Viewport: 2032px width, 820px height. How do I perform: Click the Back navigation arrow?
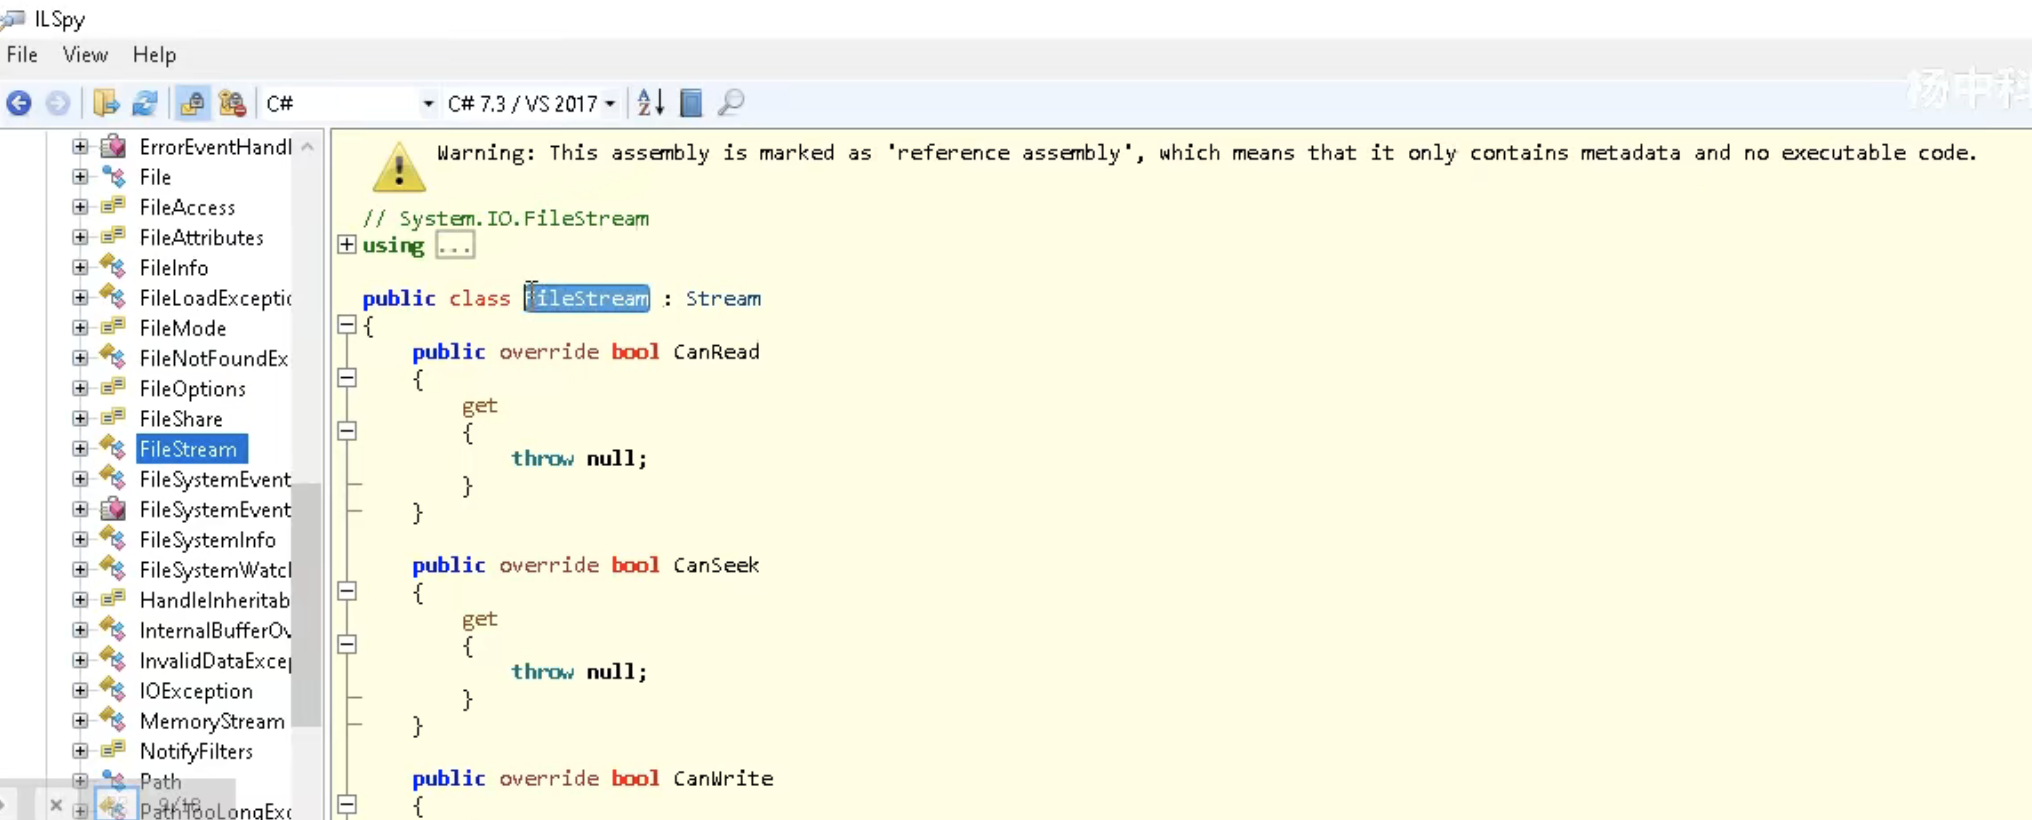tap(19, 103)
